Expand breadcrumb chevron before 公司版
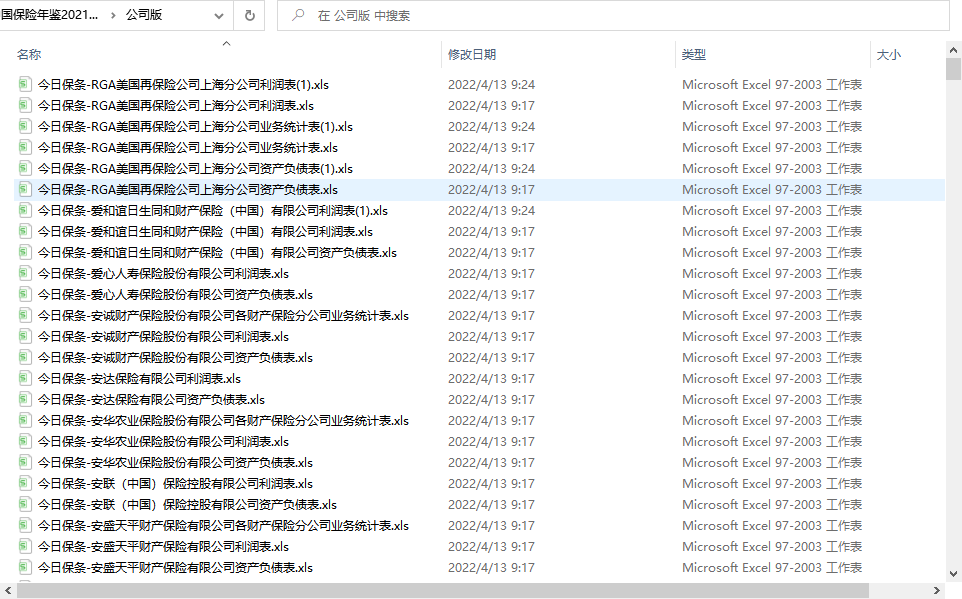 pos(113,15)
